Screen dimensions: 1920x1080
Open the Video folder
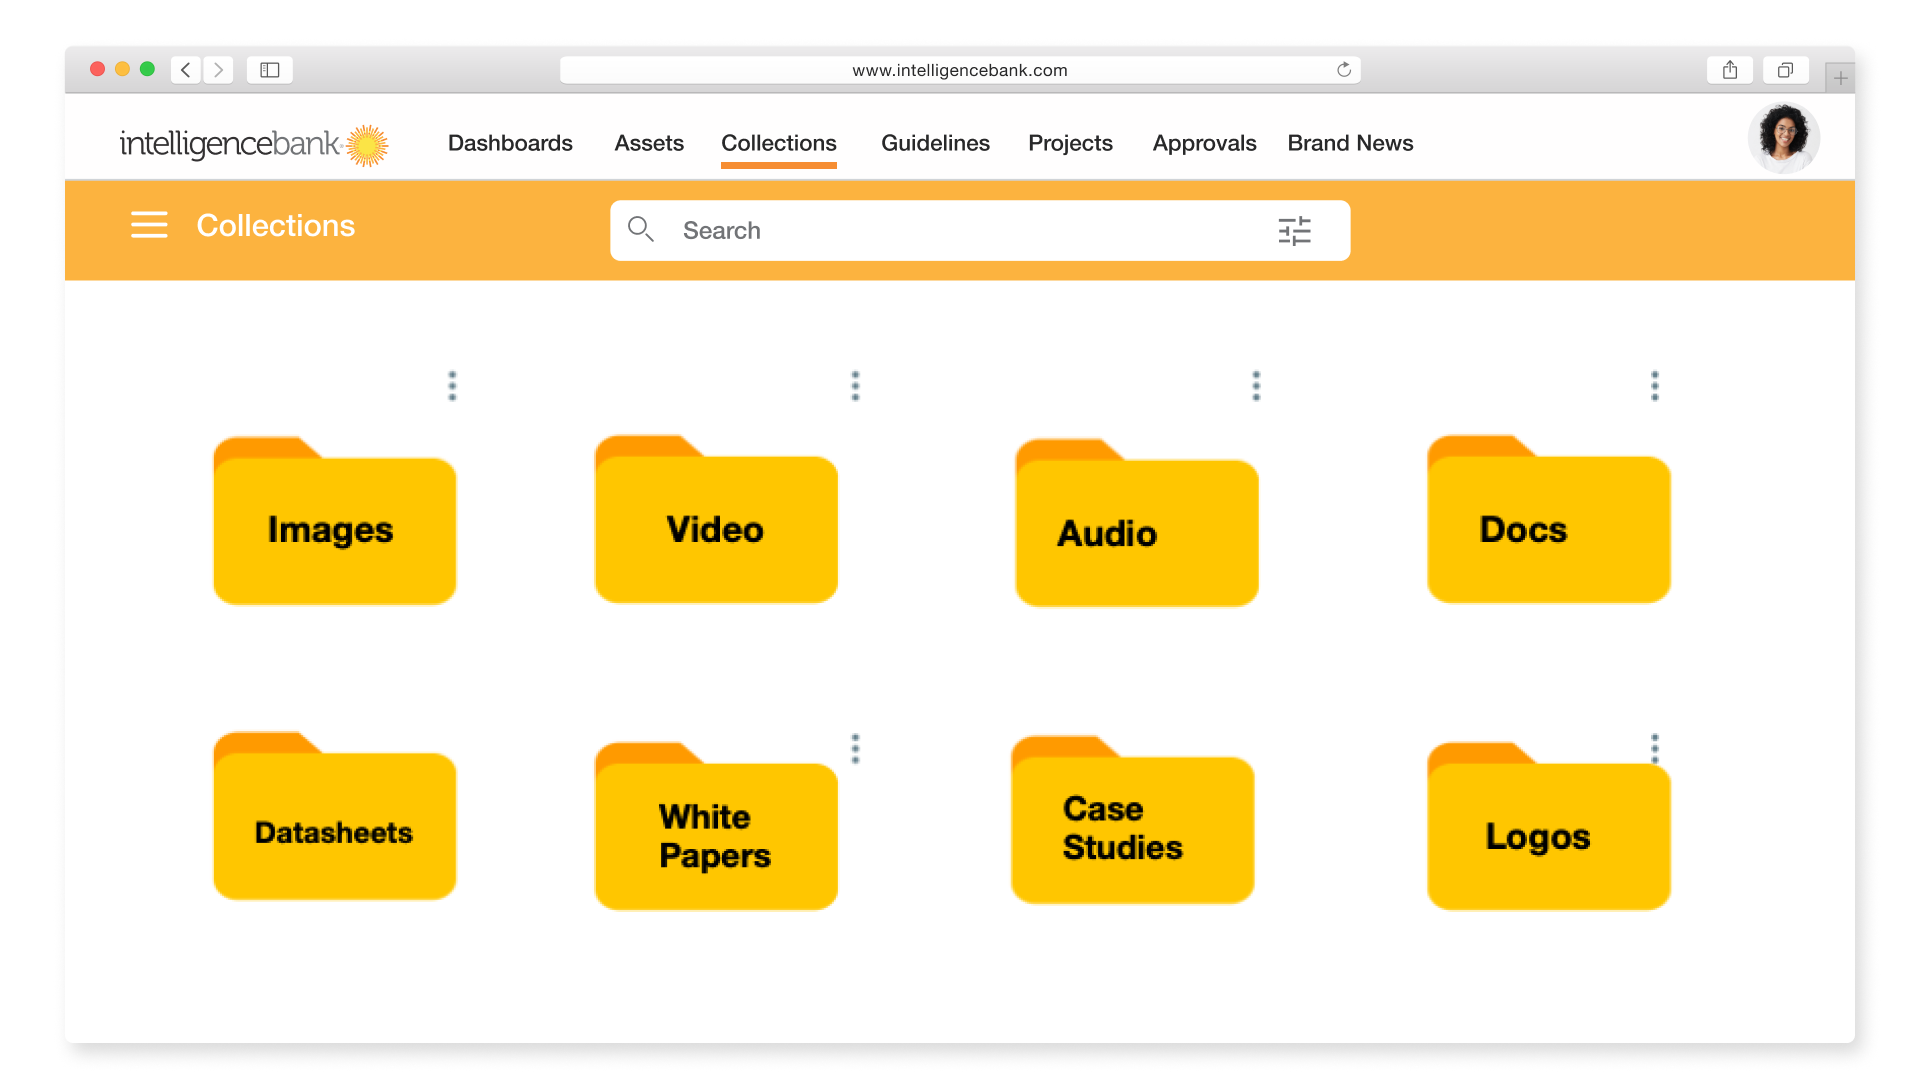pyautogui.click(x=716, y=520)
